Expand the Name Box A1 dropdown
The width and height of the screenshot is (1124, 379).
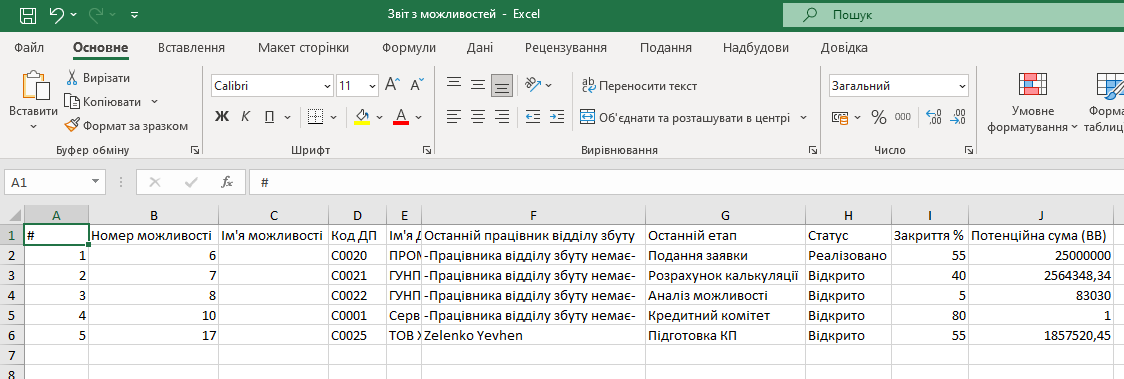95,183
